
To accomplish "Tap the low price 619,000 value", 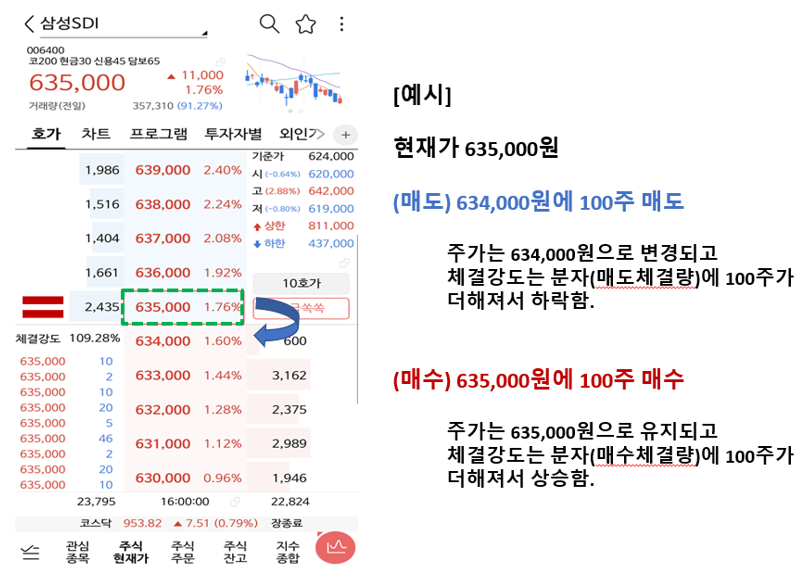I will [x=331, y=209].
